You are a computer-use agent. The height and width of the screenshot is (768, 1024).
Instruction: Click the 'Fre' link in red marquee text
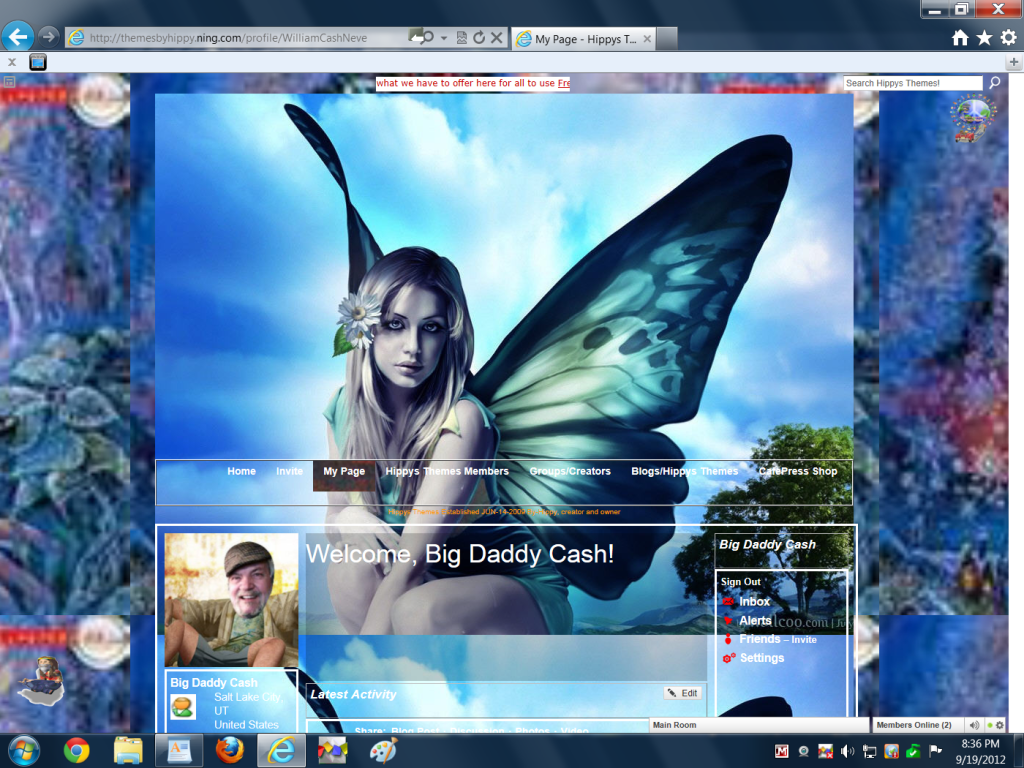pyautogui.click(x=564, y=83)
